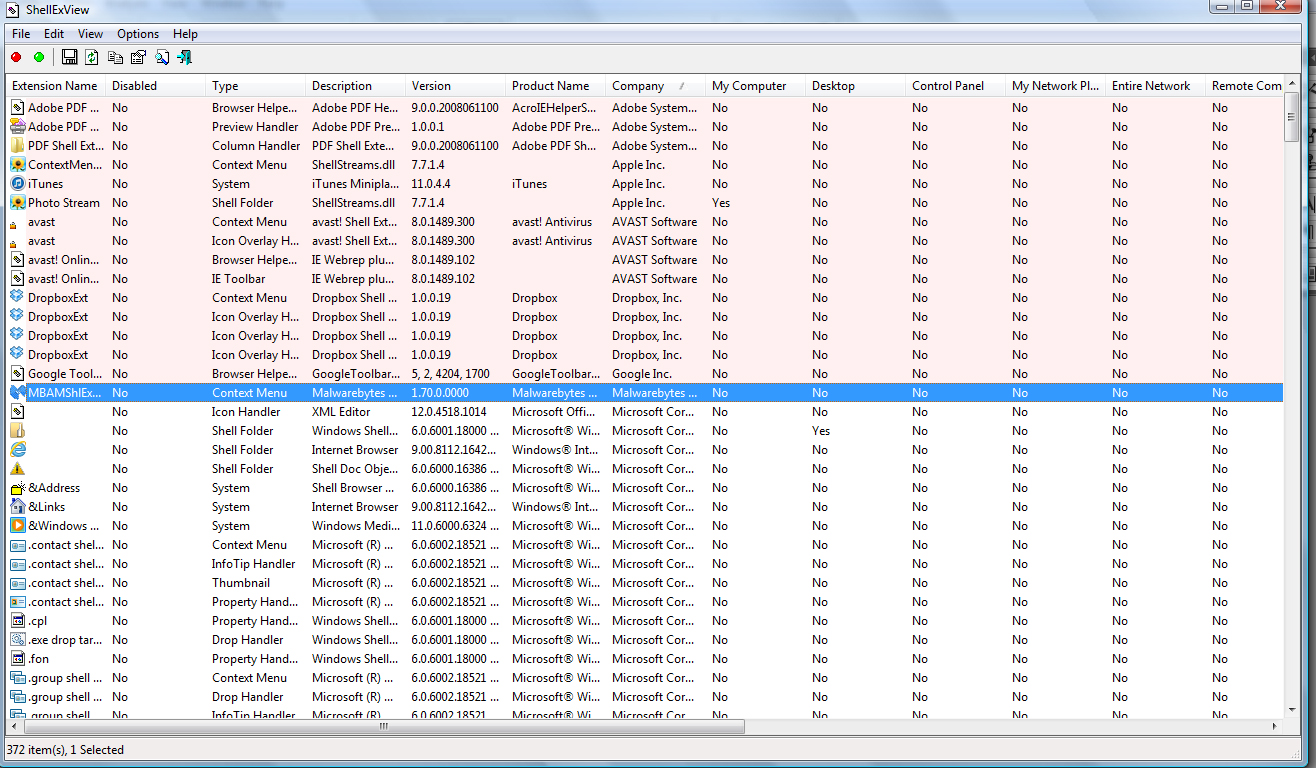Click the Refresh toolbar icon
The height and width of the screenshot is (768, 1316).
click(92, 57)
